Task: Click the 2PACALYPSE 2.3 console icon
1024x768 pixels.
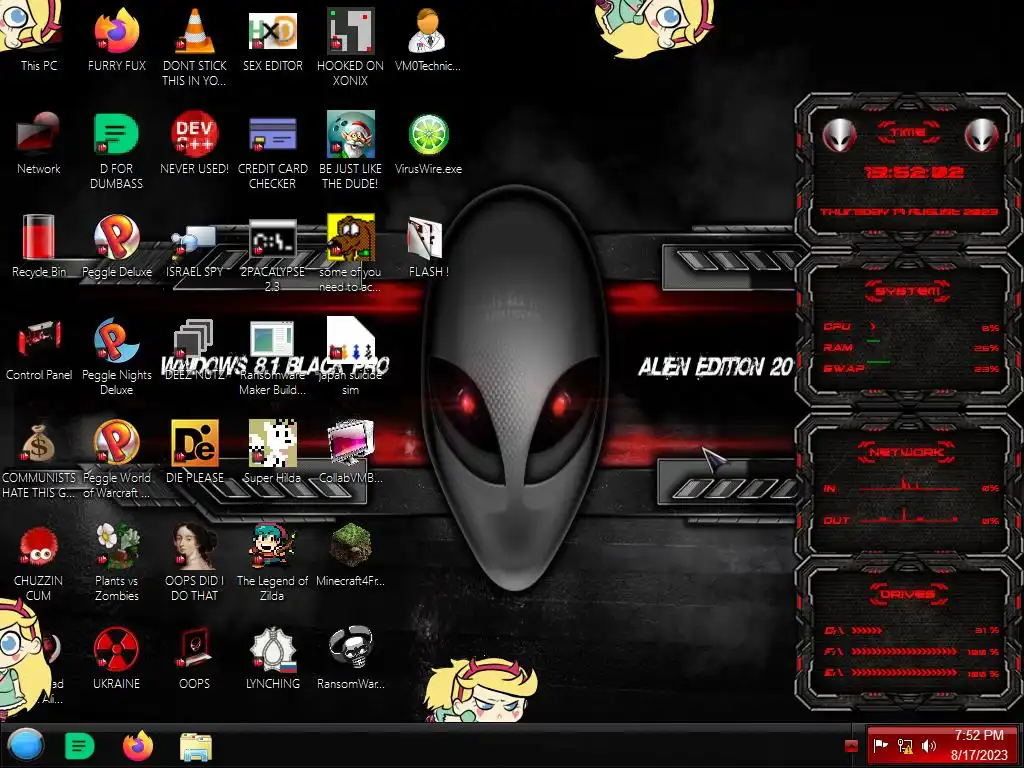Action: pos(272,253)
